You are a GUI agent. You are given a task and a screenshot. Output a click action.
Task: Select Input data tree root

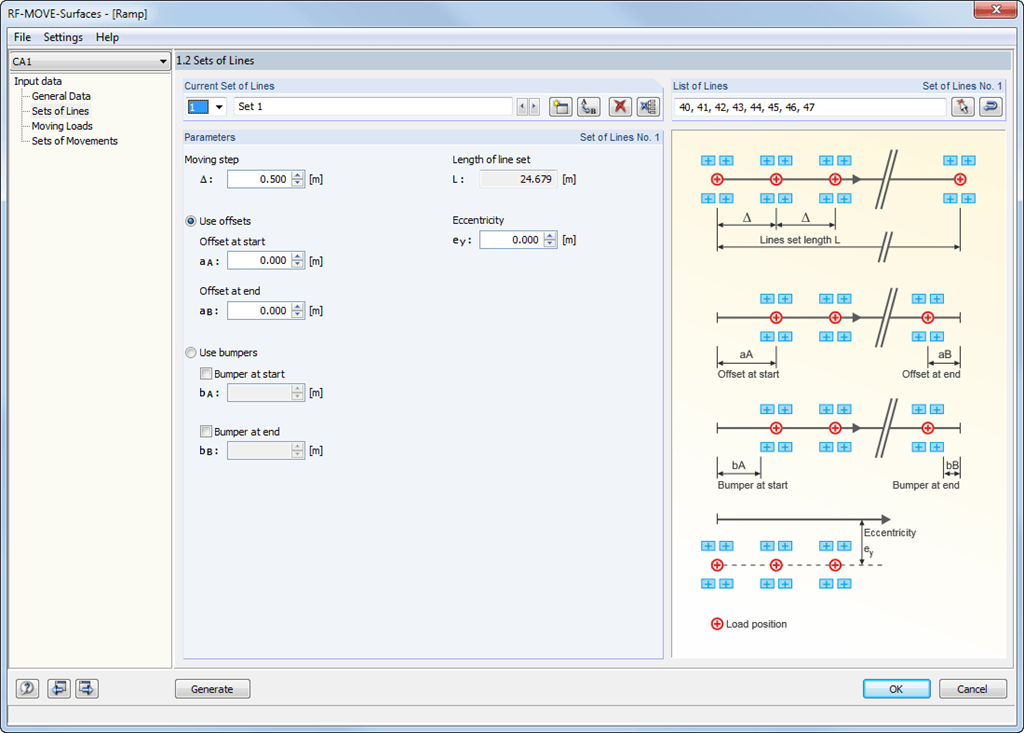click(x=38, y=81)
